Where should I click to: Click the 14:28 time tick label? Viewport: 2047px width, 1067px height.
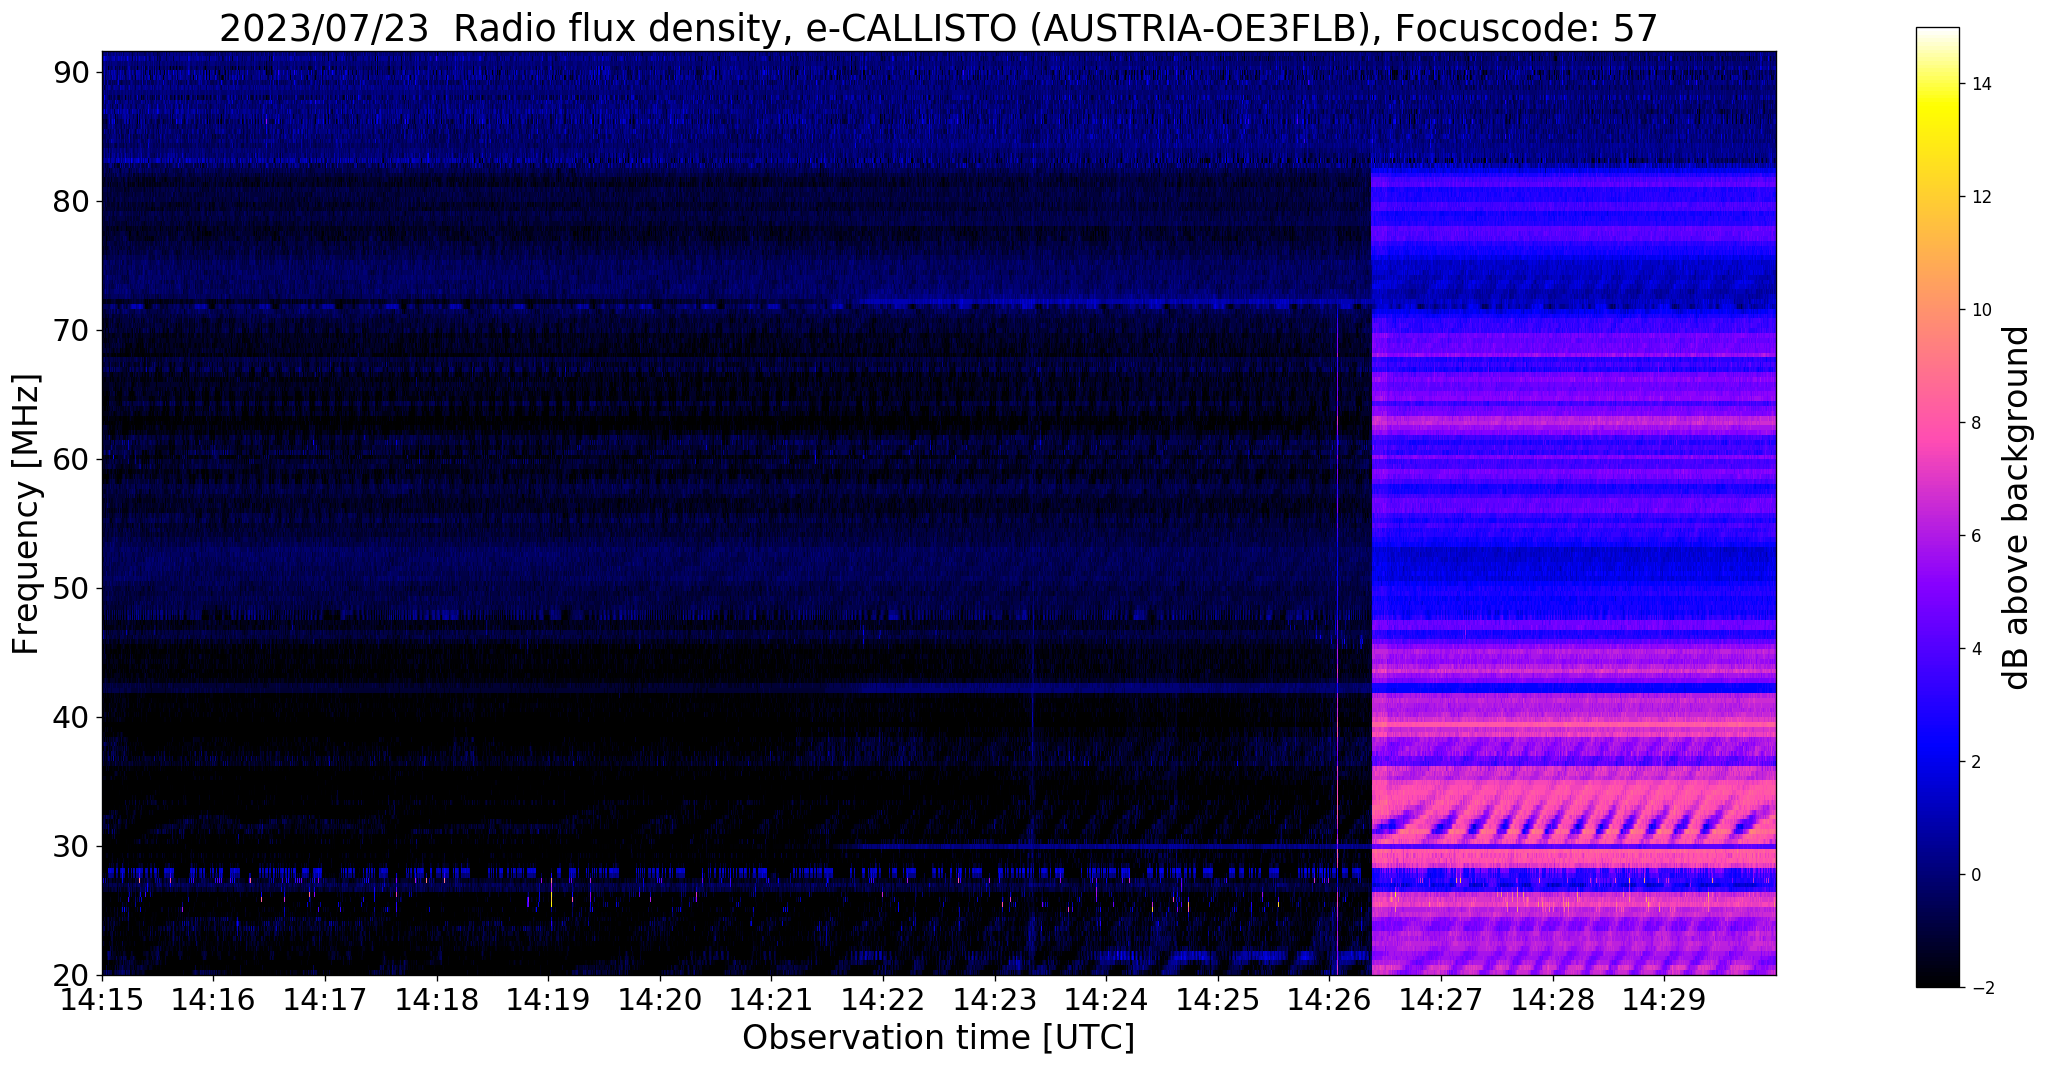pyautogui.click(x=1552, y=999)
